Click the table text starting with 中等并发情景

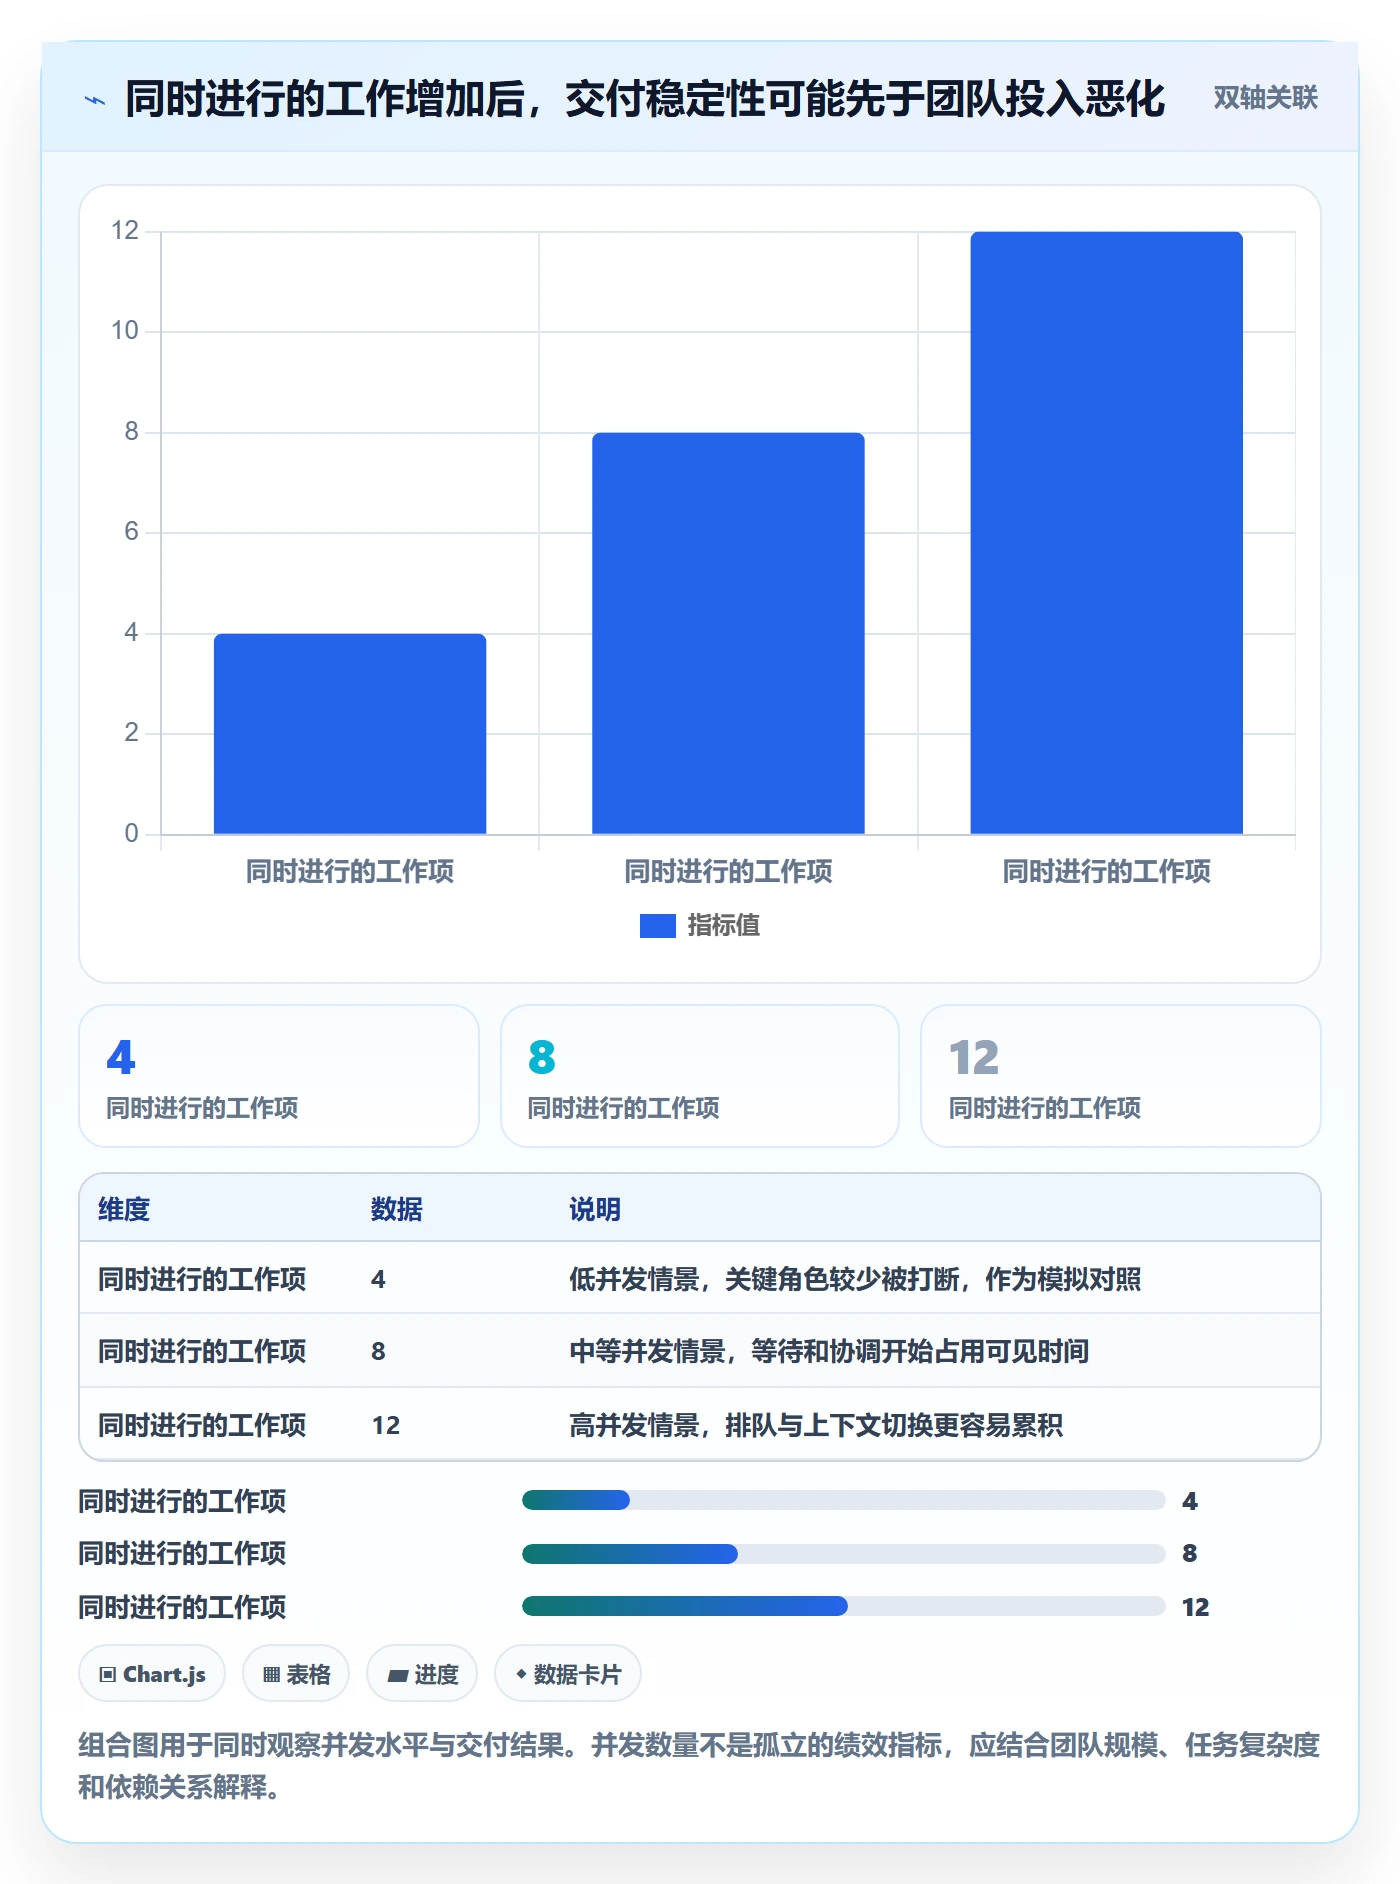[829, 1352]
